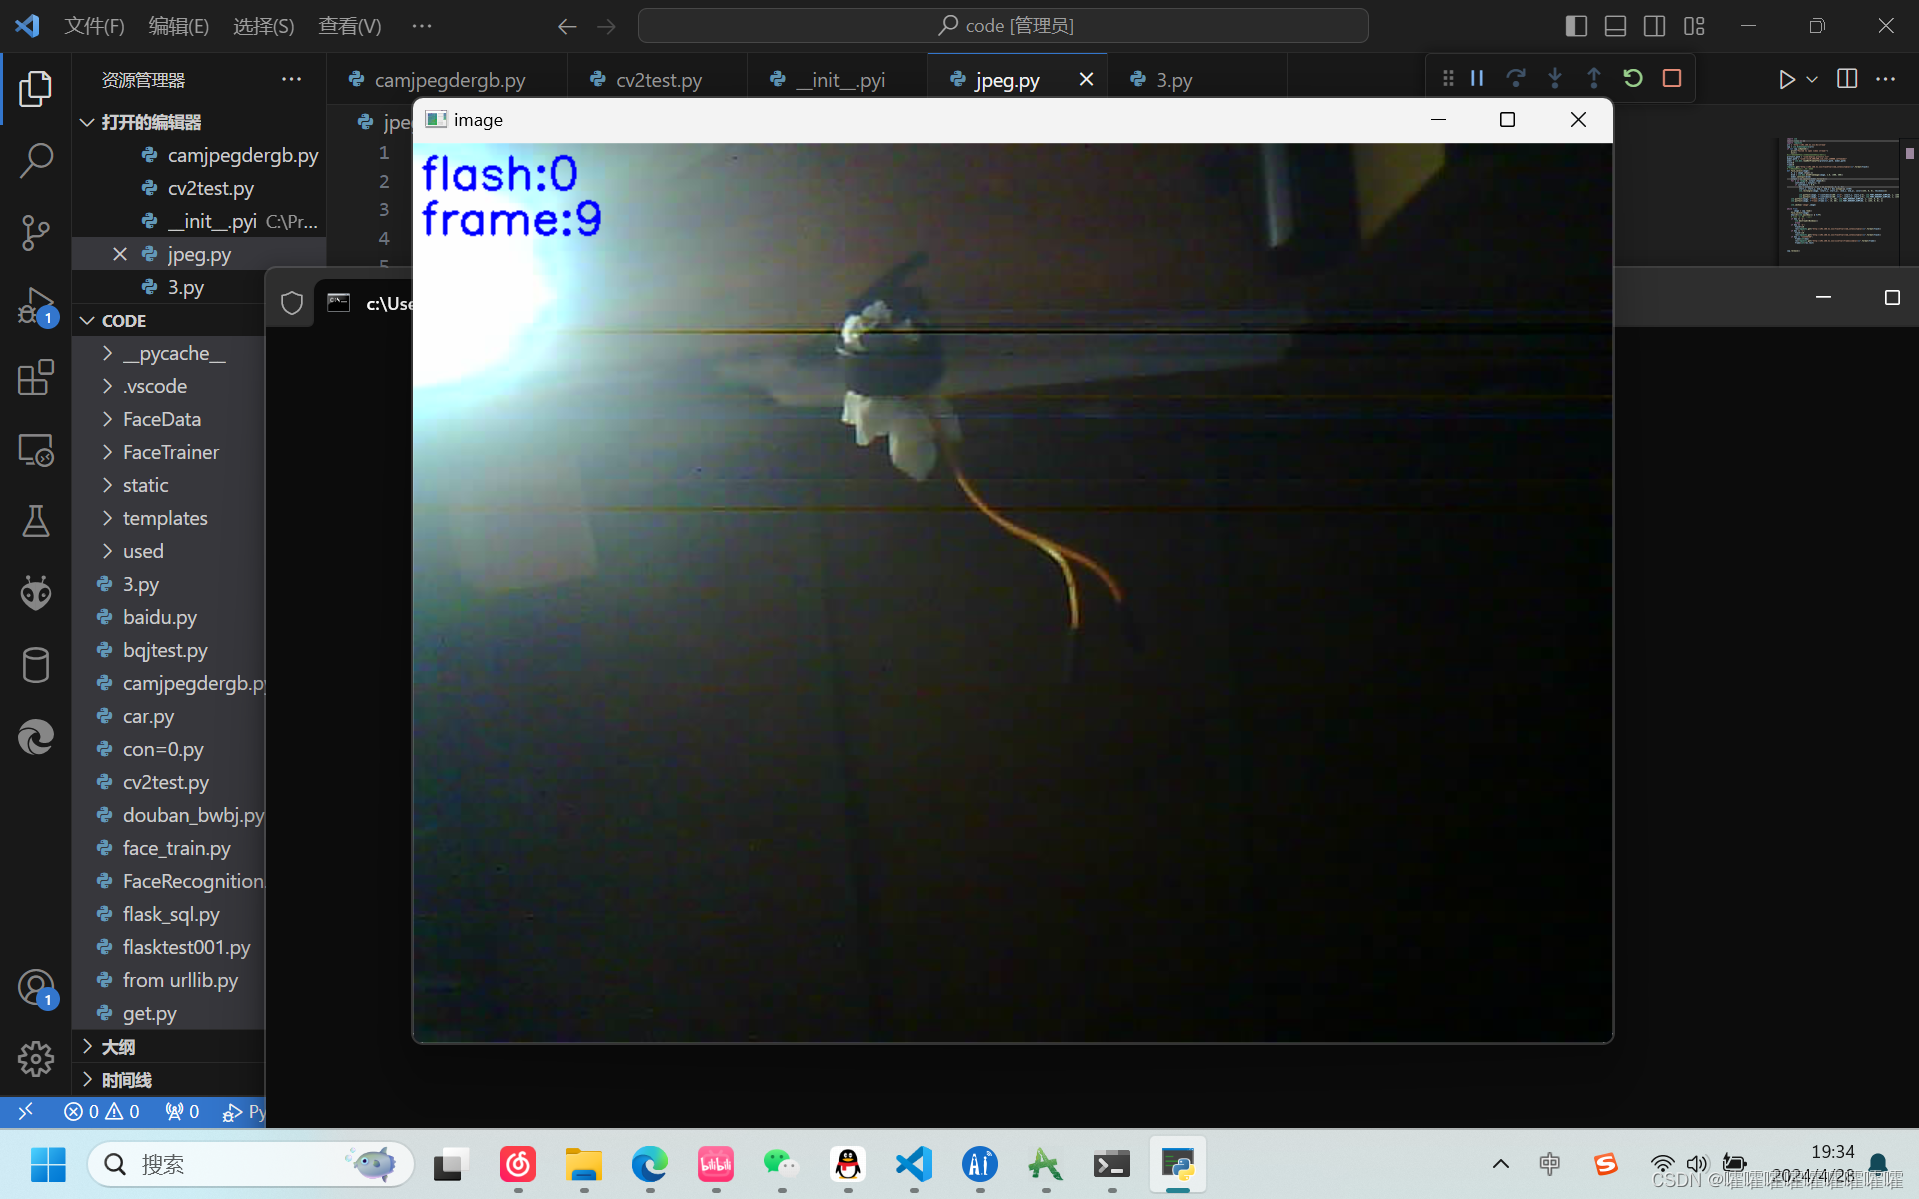1919x1199 pixels.
Task: Open the Search view
Action: pos(36,160)
